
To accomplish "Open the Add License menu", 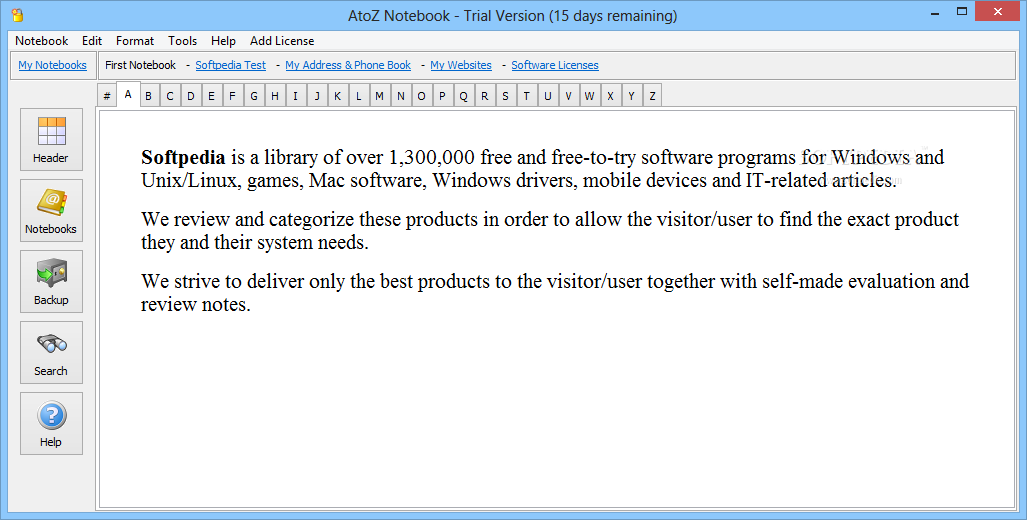I will coord(282,41).
